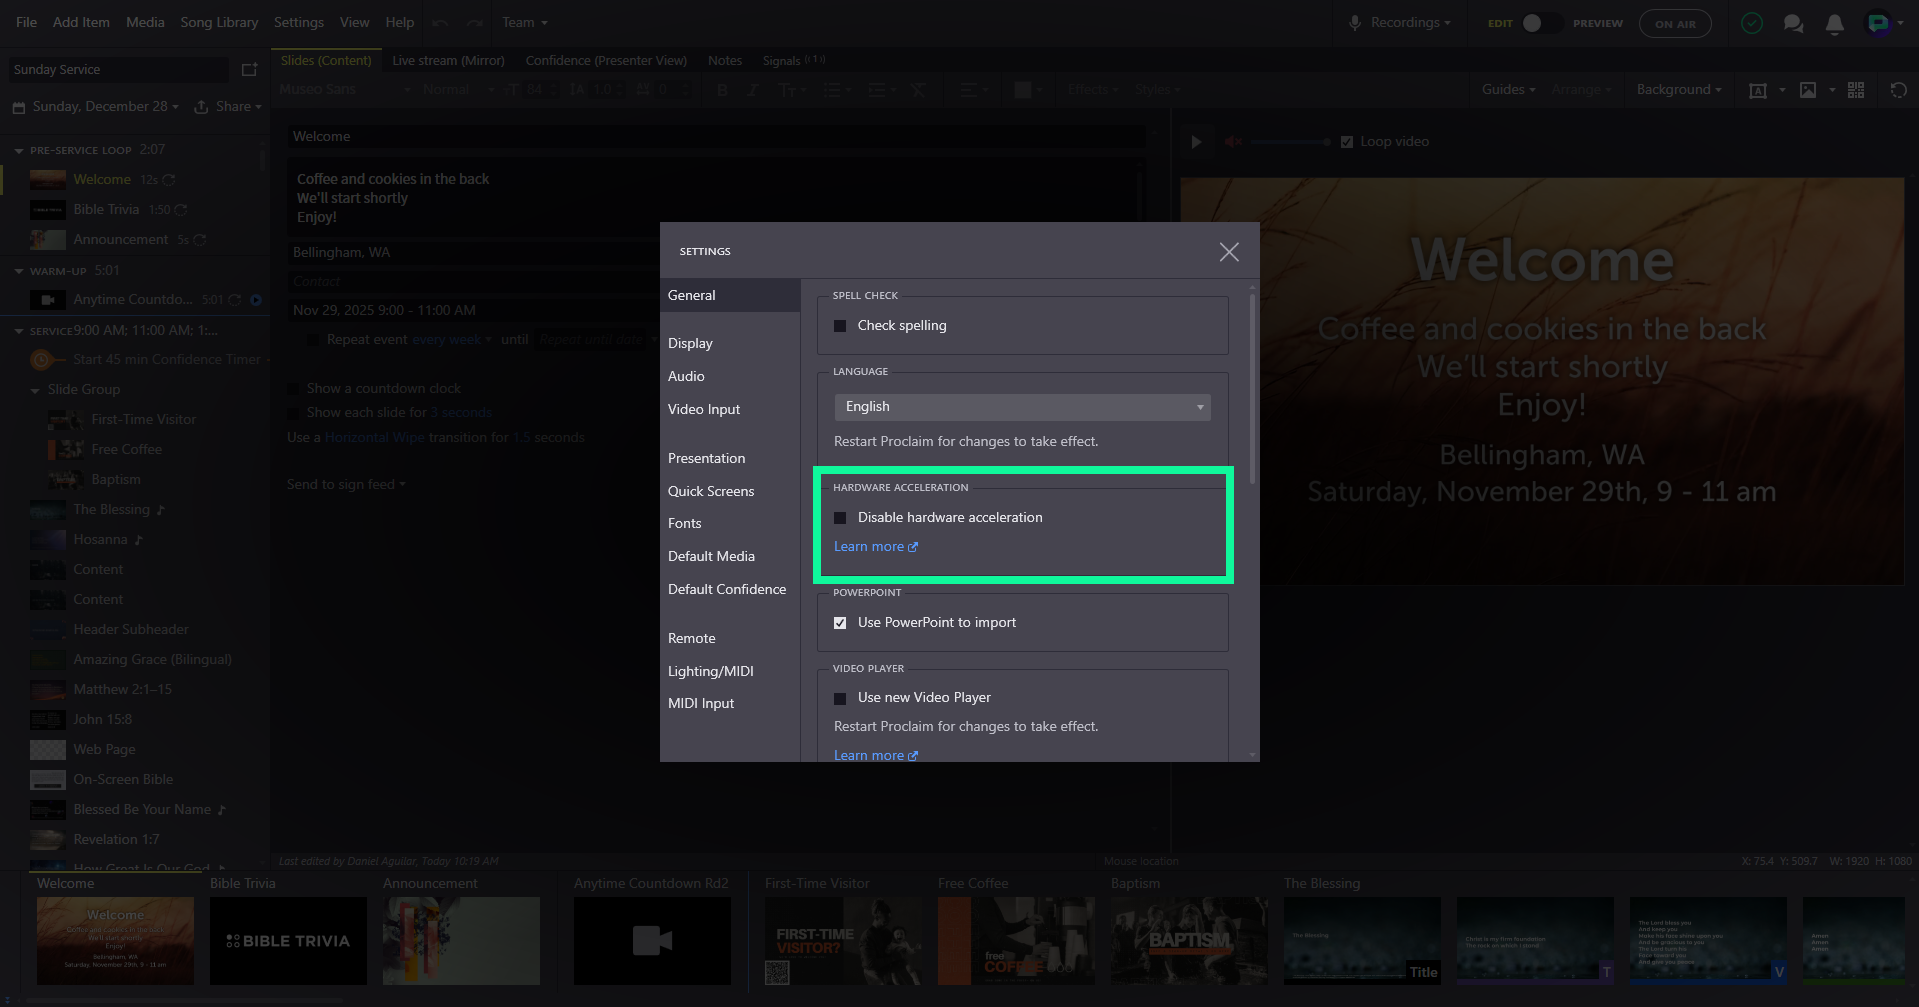1919x1007 pixels.
Task: Uncheck the Loop video checkbox
Action: tap(1347, 142)
